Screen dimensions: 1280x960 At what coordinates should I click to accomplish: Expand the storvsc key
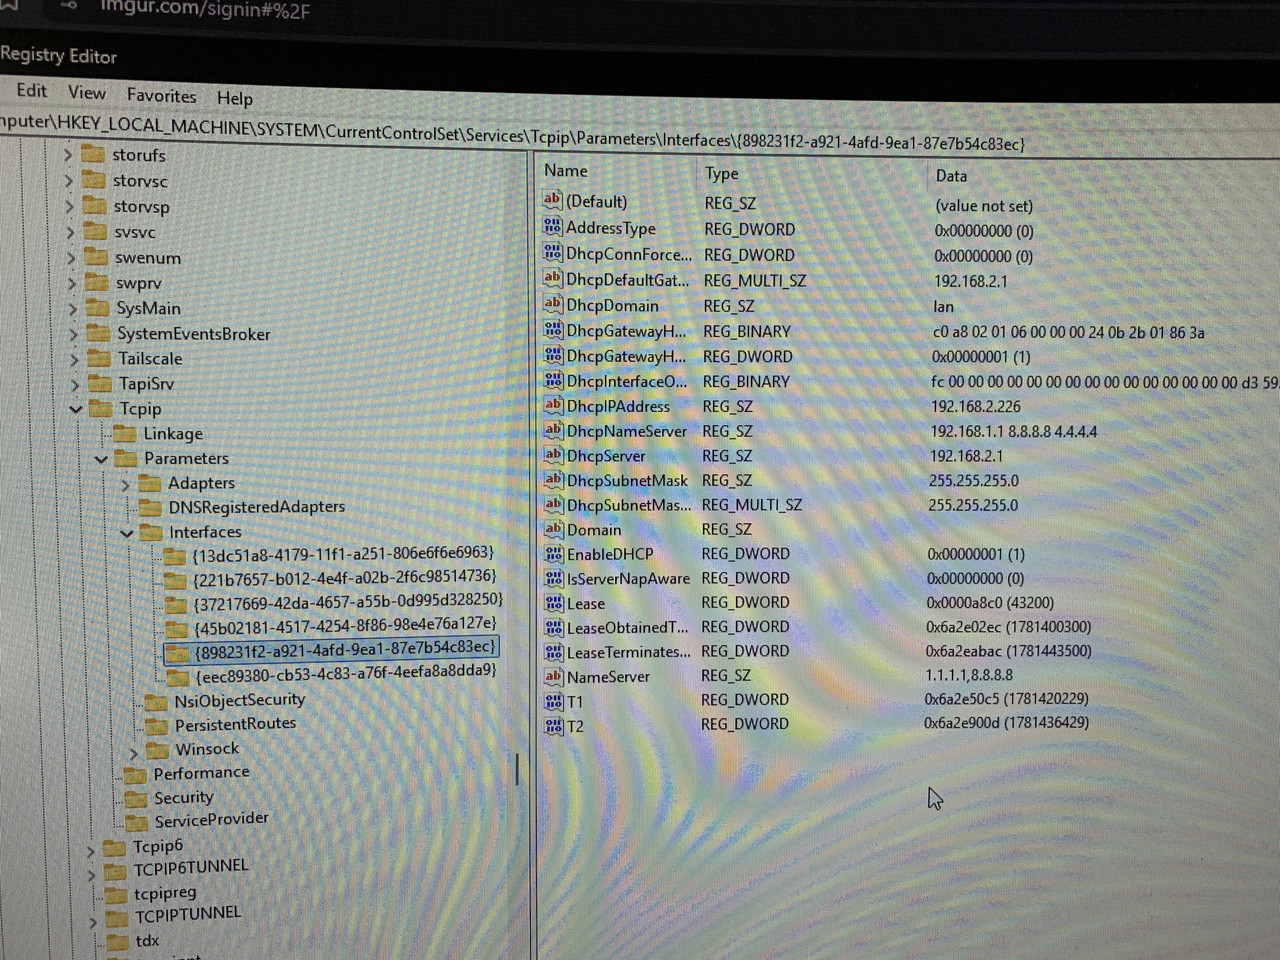69,180
